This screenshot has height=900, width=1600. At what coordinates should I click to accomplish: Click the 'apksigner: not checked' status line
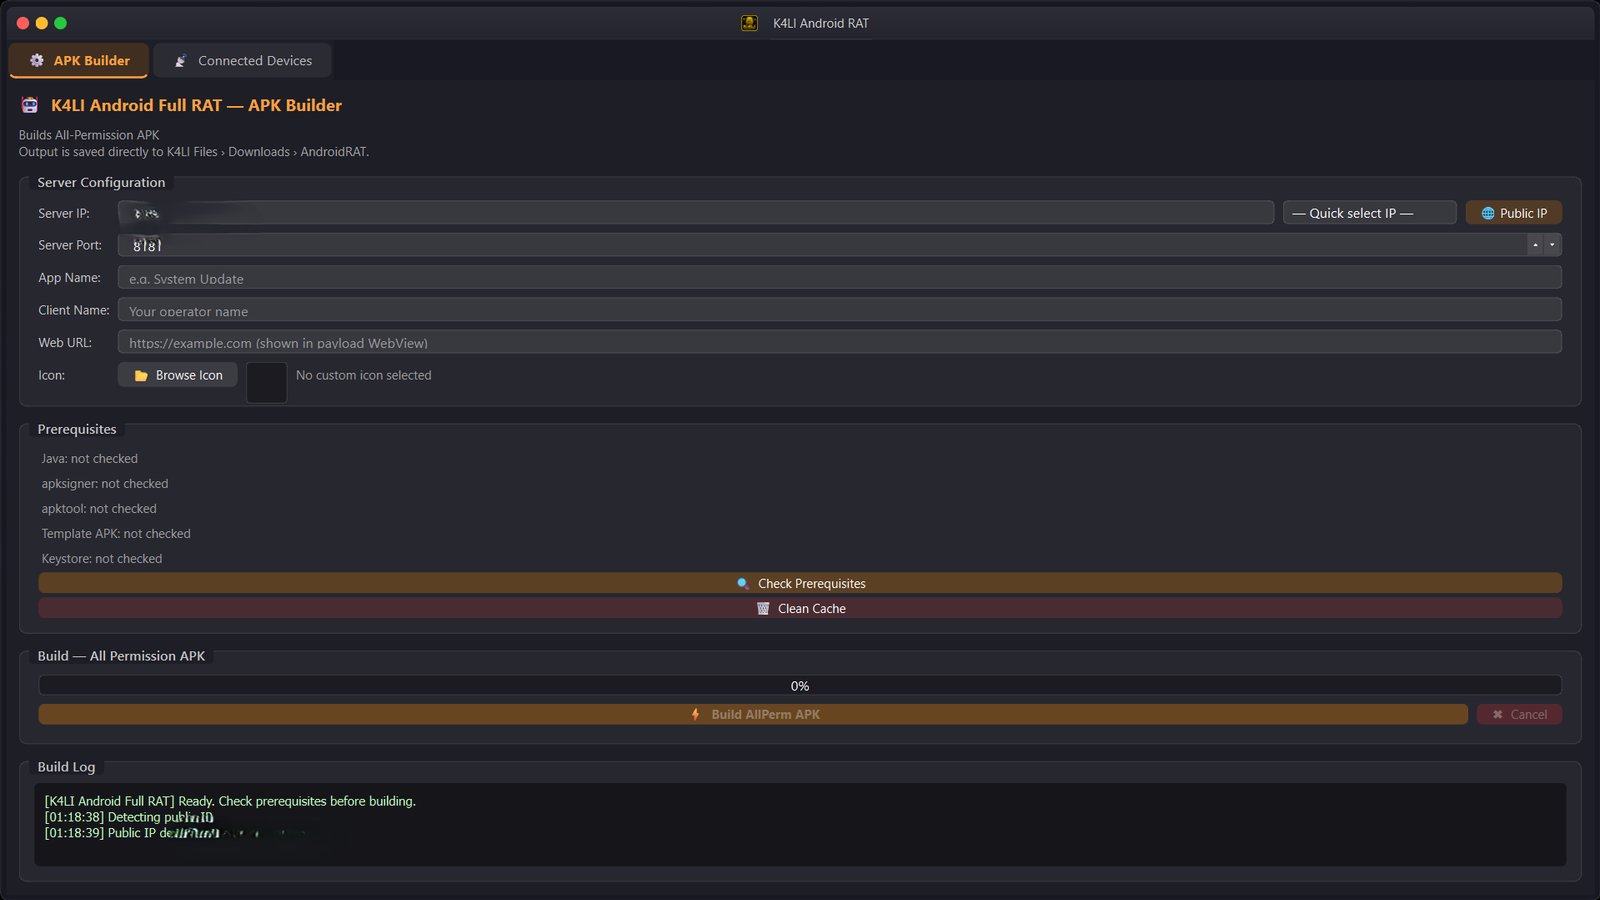pos(105,484)
